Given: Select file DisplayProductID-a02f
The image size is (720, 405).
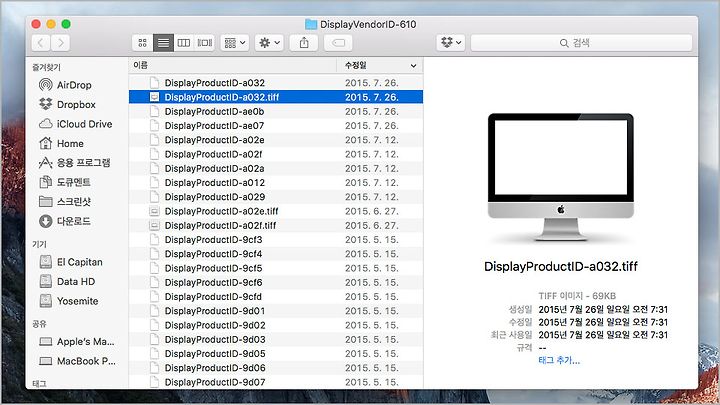Looking at the screenshot, I should click(x=276, y=154).
